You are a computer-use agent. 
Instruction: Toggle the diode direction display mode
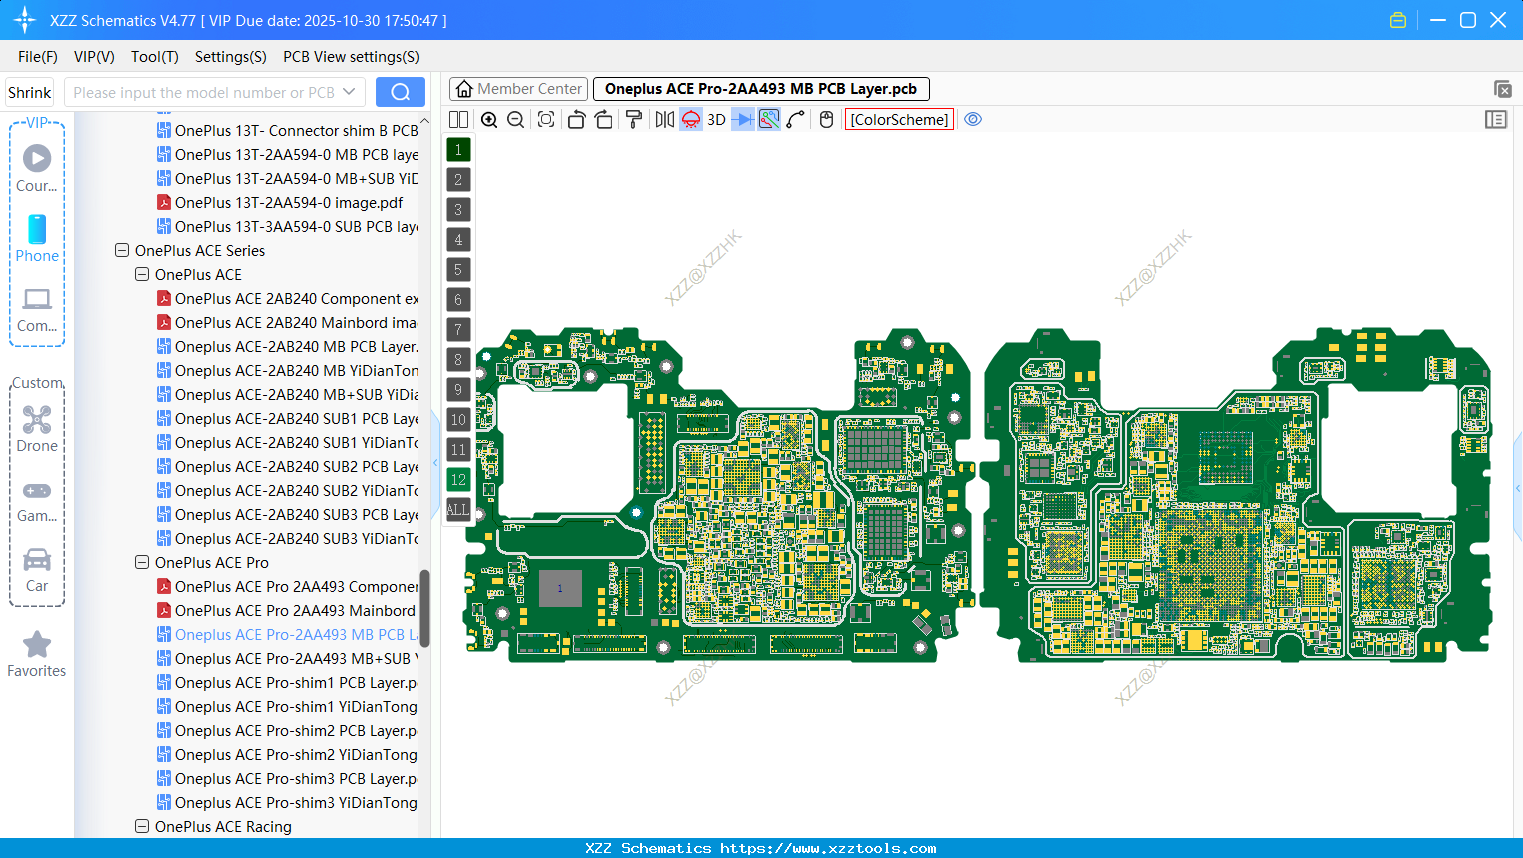[745, 119]
